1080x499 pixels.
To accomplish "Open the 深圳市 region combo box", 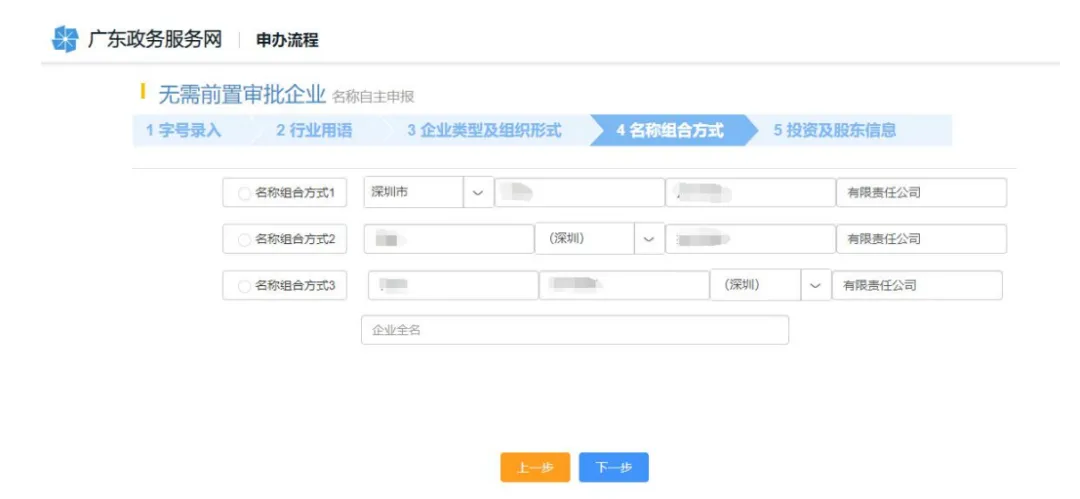I will pos(428,192).
